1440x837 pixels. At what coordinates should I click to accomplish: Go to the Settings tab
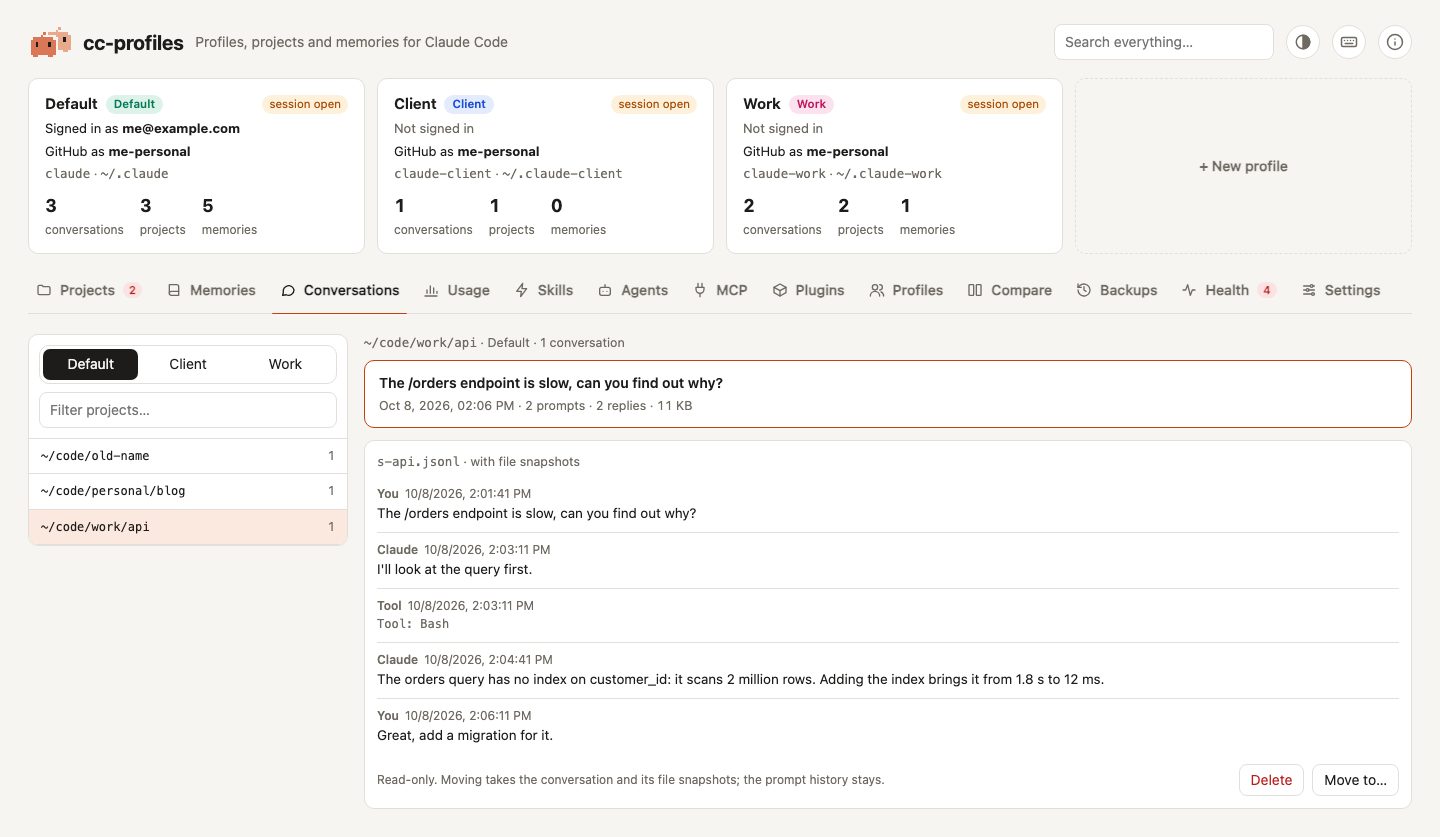point(1341,290)
